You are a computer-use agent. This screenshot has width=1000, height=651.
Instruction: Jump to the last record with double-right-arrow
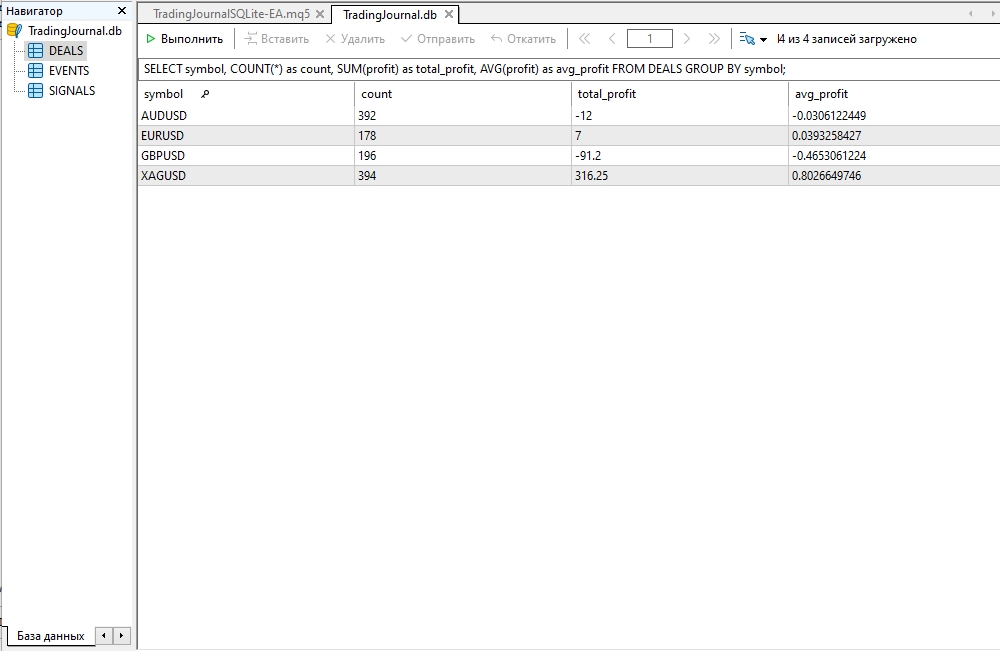click(x=714, y=38)
